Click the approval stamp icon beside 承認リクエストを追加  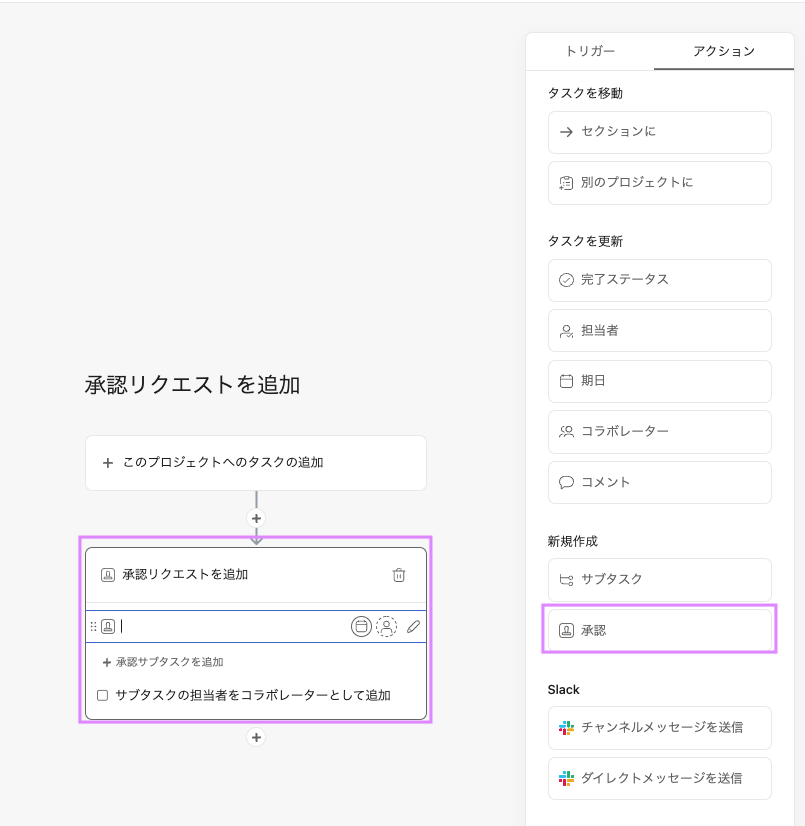(108, 575)
